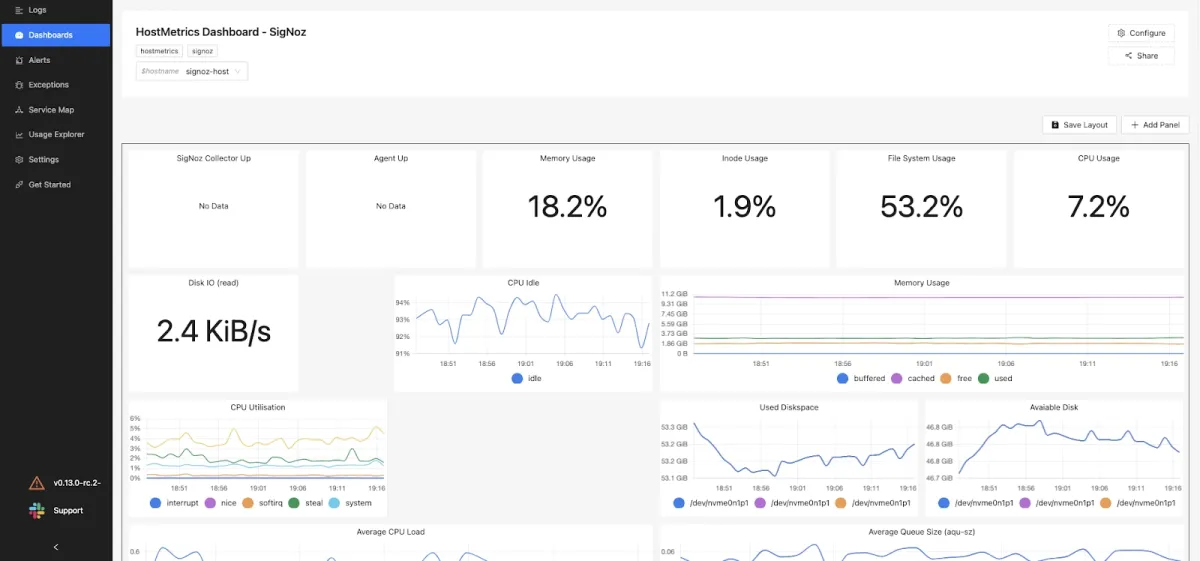Click the 2.4 KiB/s Disk IO value

[214, 331]
